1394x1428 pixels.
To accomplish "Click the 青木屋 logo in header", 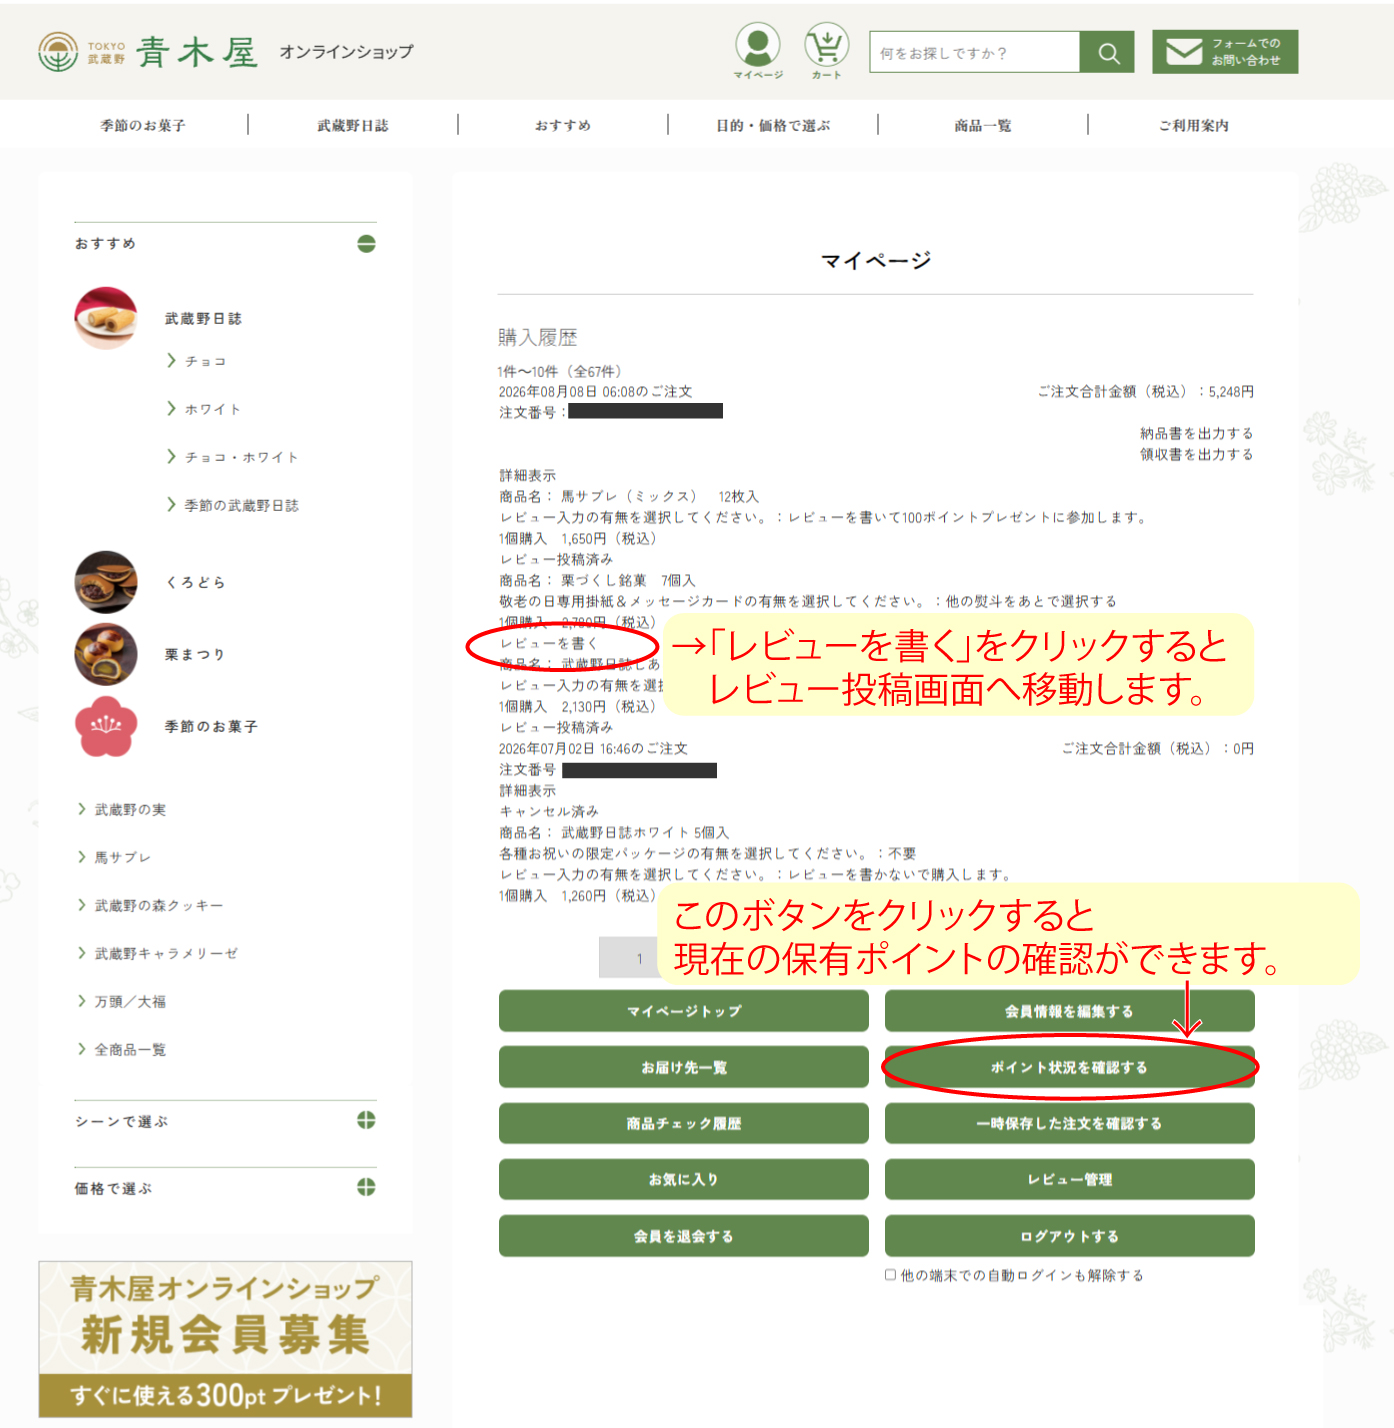I will click(148, 52).
